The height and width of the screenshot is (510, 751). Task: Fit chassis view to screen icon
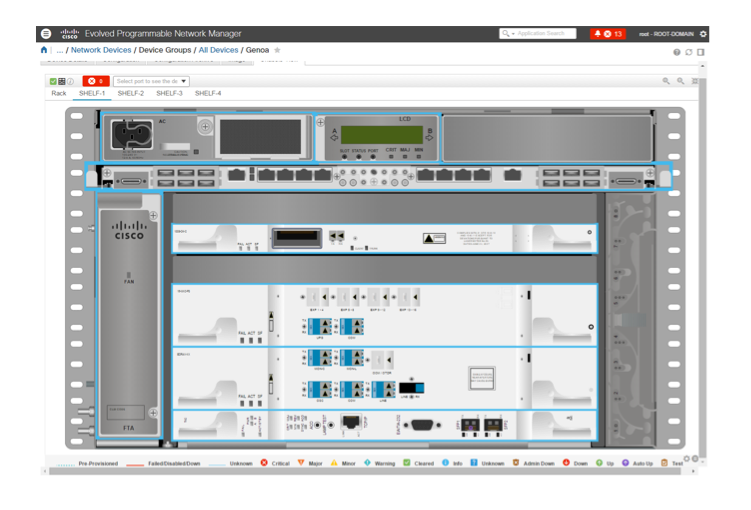click(694, 81)
